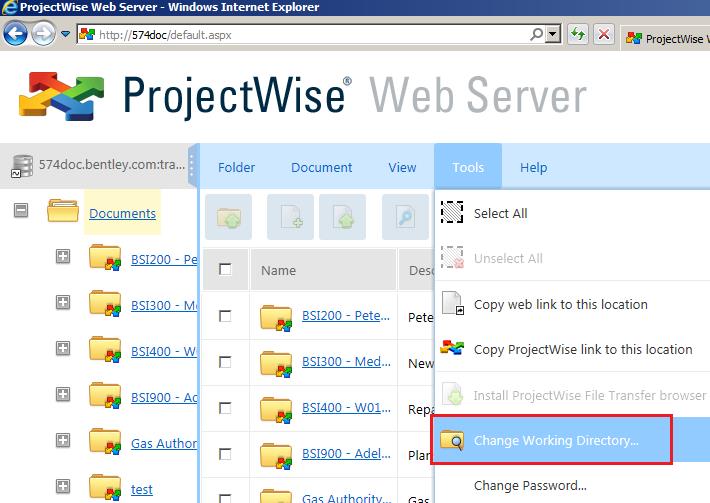The image size is (710, 503).
Task: Click the BSI300 - Med... list folder icon
Action: (x=276, y=364)
